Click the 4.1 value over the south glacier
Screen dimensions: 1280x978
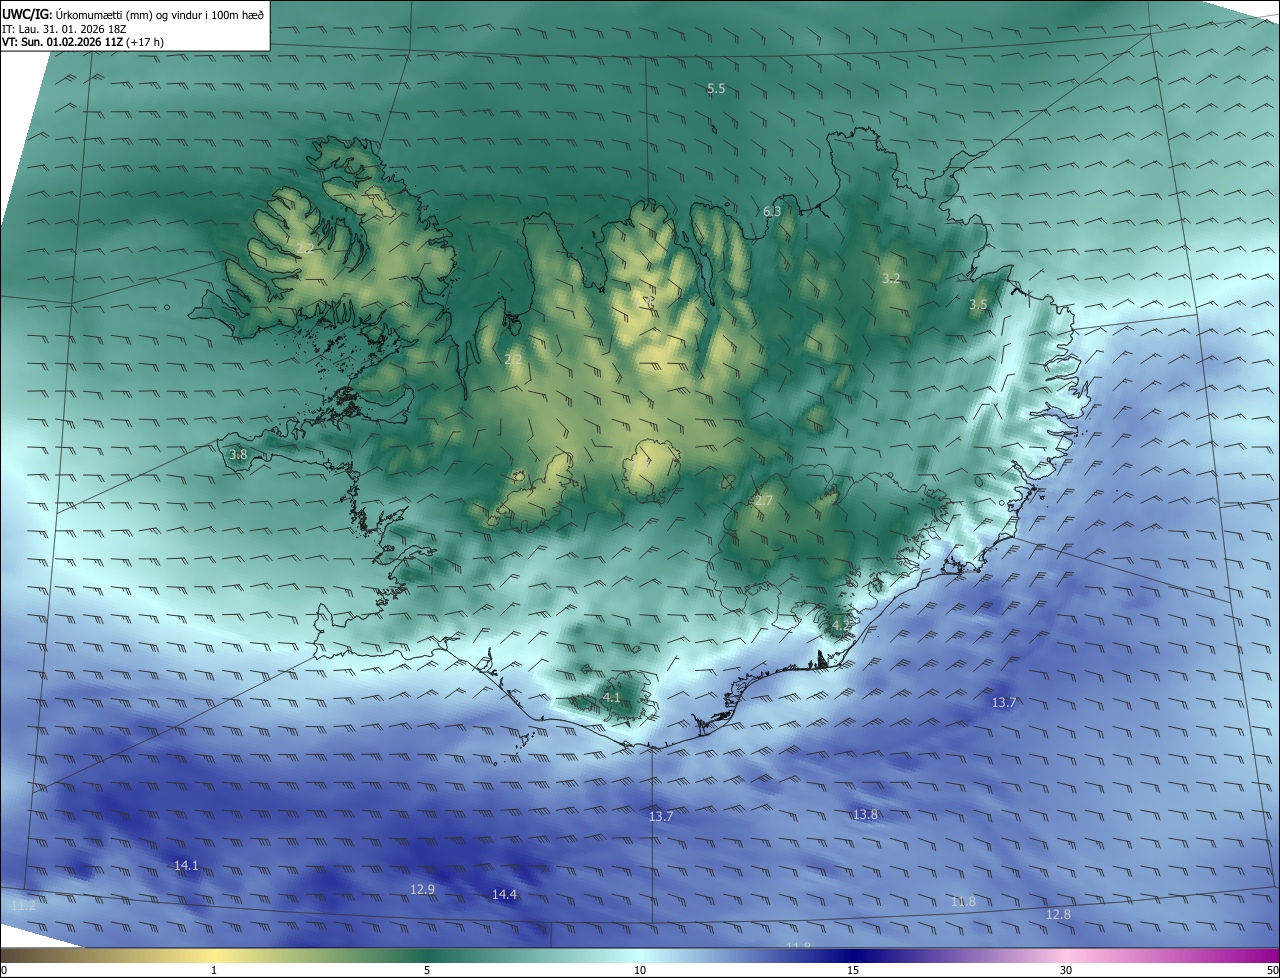pyautogui.click(x=612, y=697)
